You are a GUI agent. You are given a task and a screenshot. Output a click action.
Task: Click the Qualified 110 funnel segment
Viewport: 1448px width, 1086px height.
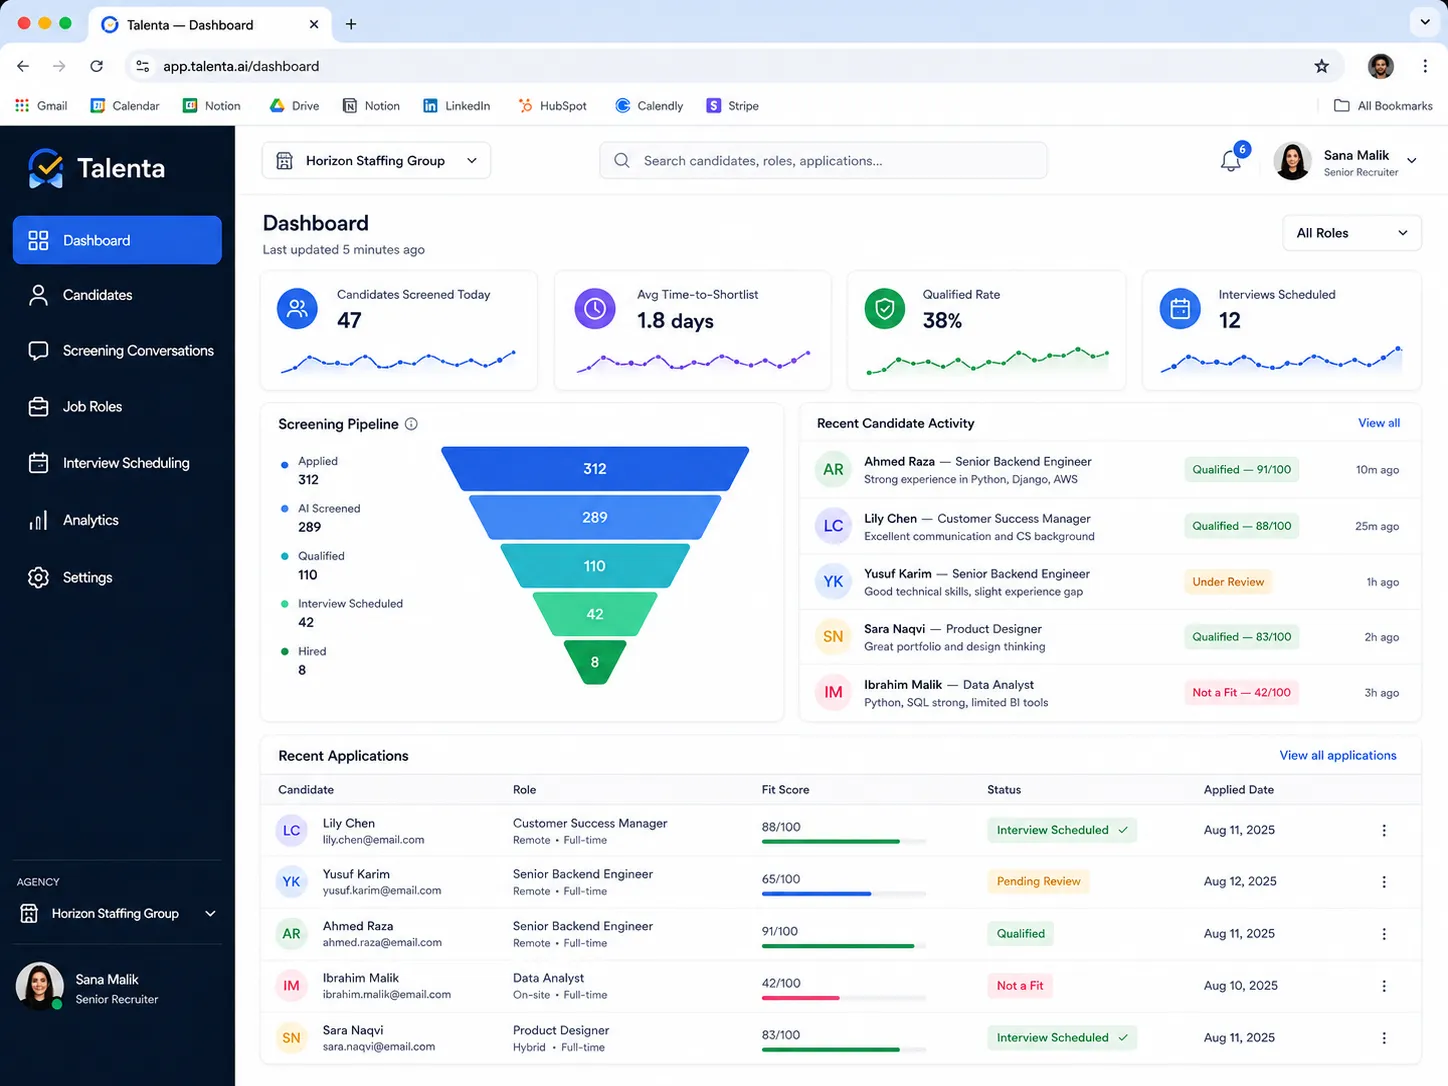595,566
